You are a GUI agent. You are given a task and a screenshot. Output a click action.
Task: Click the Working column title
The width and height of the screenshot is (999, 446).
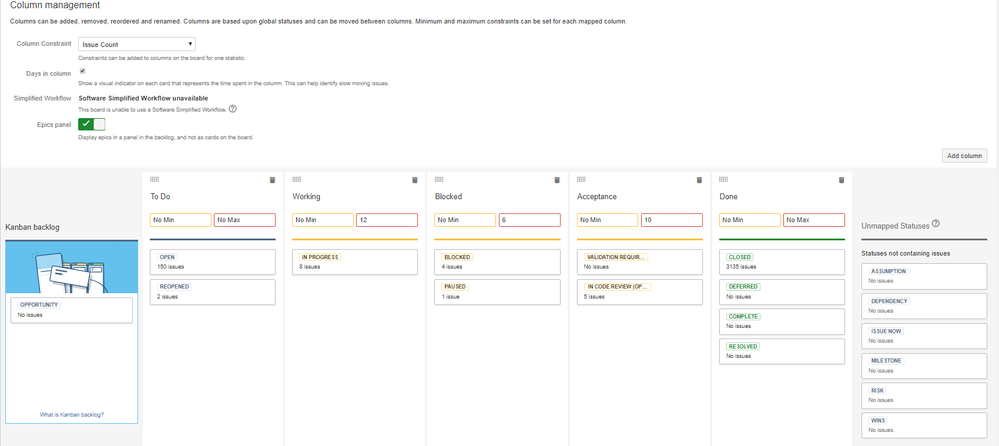(x=306, y=197)
